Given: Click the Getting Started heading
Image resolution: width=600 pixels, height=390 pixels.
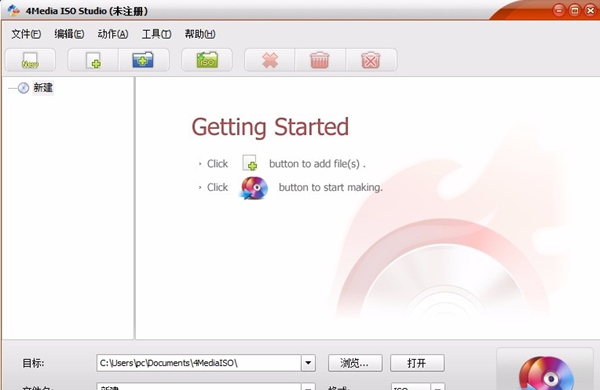Looking at the screenshot, I should tap(270, 127).
